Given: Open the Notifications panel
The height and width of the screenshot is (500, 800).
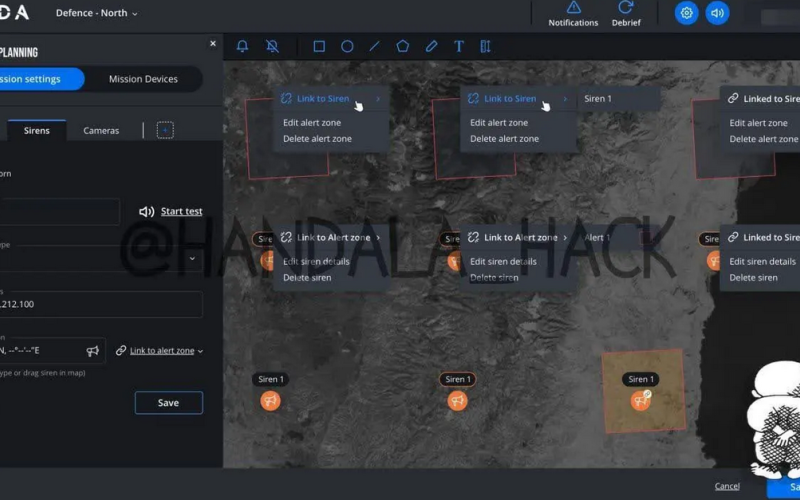Looking at the screenshot, I should (x=573, y=14).
